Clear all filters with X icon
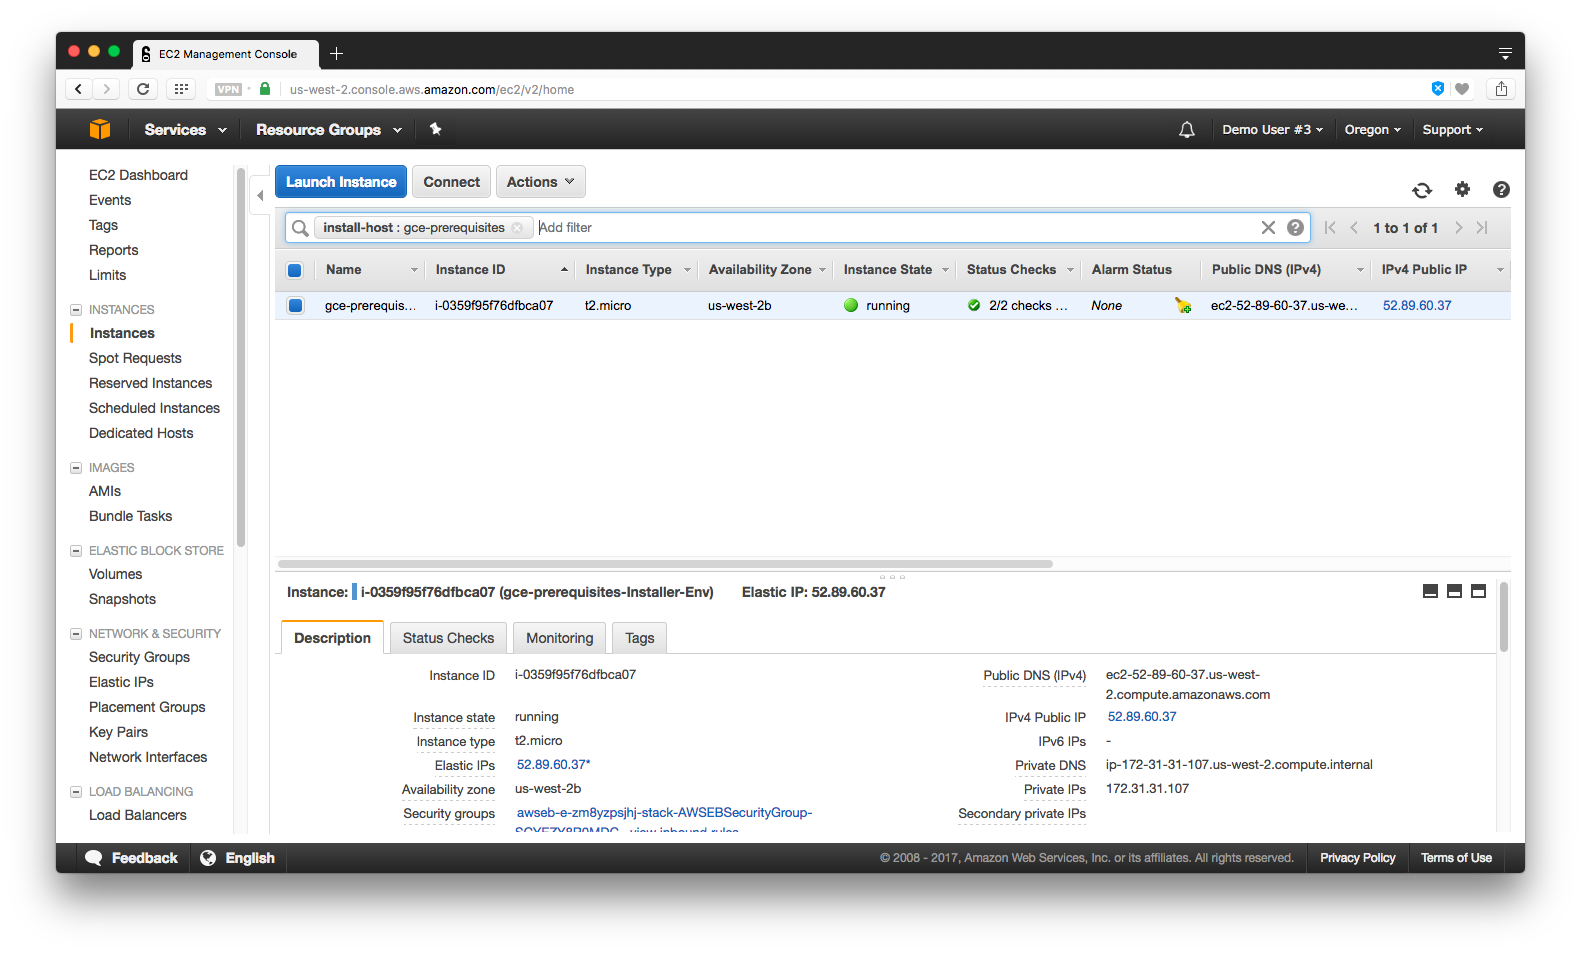 (x=1268, y=227)
